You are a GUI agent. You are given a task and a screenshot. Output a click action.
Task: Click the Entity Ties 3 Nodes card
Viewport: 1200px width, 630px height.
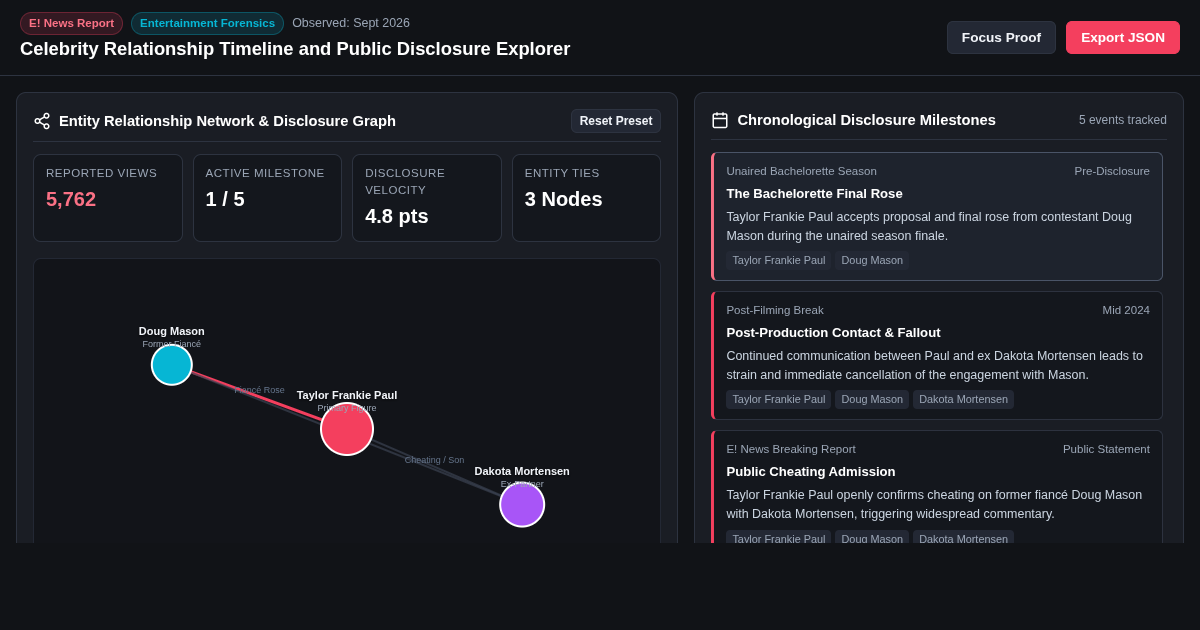point(586,198)
